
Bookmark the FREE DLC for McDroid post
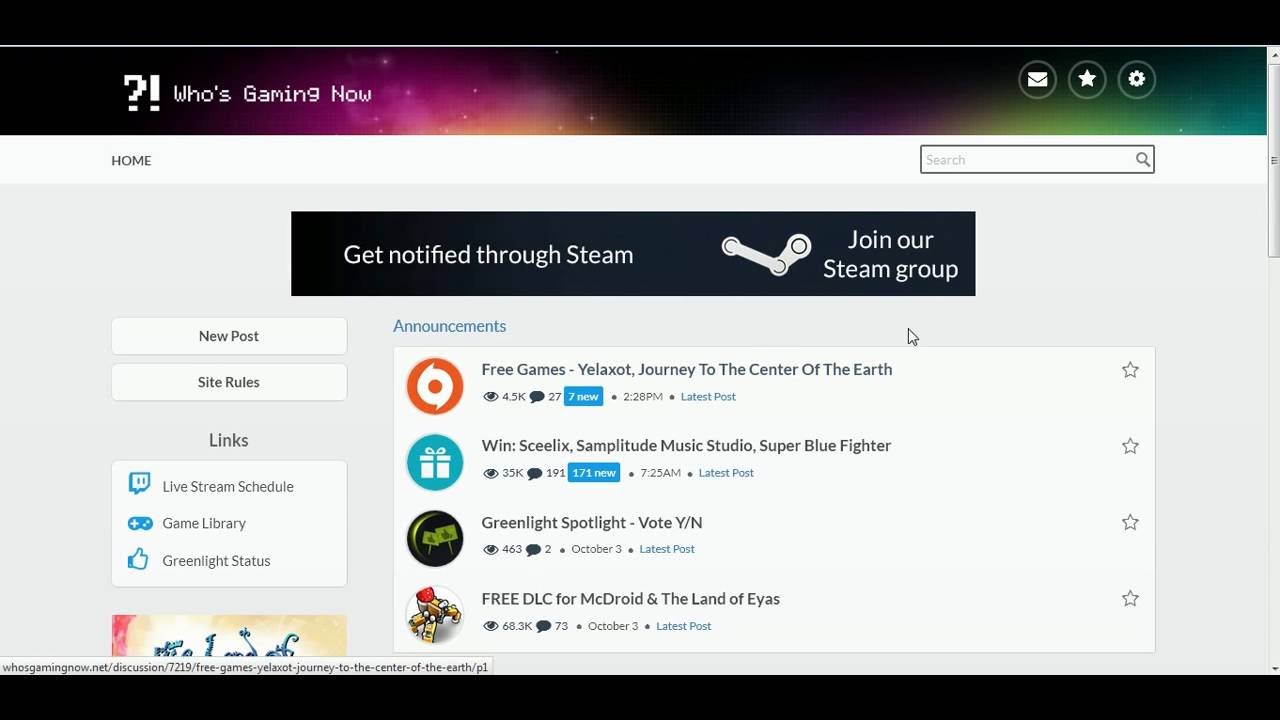[1130, 598]
